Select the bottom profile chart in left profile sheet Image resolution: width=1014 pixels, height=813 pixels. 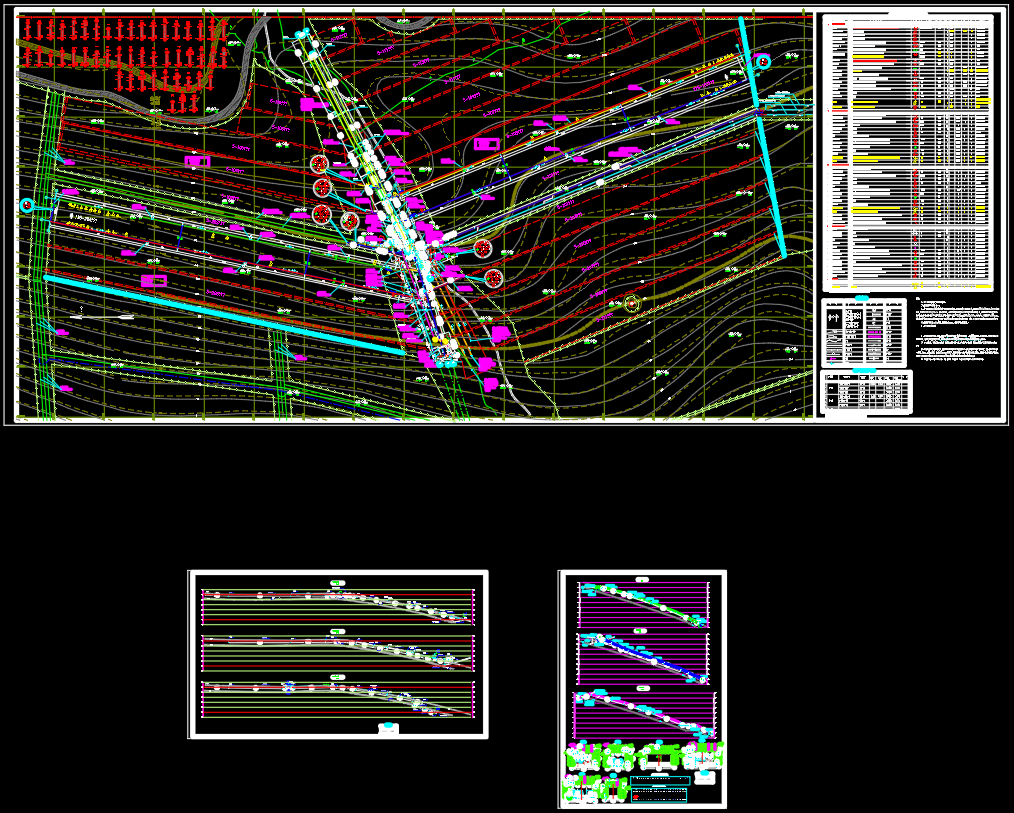(338, 699)
